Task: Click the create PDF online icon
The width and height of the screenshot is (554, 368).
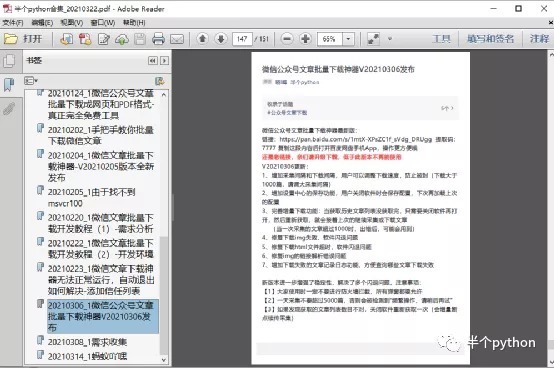Action: [66, 39]
